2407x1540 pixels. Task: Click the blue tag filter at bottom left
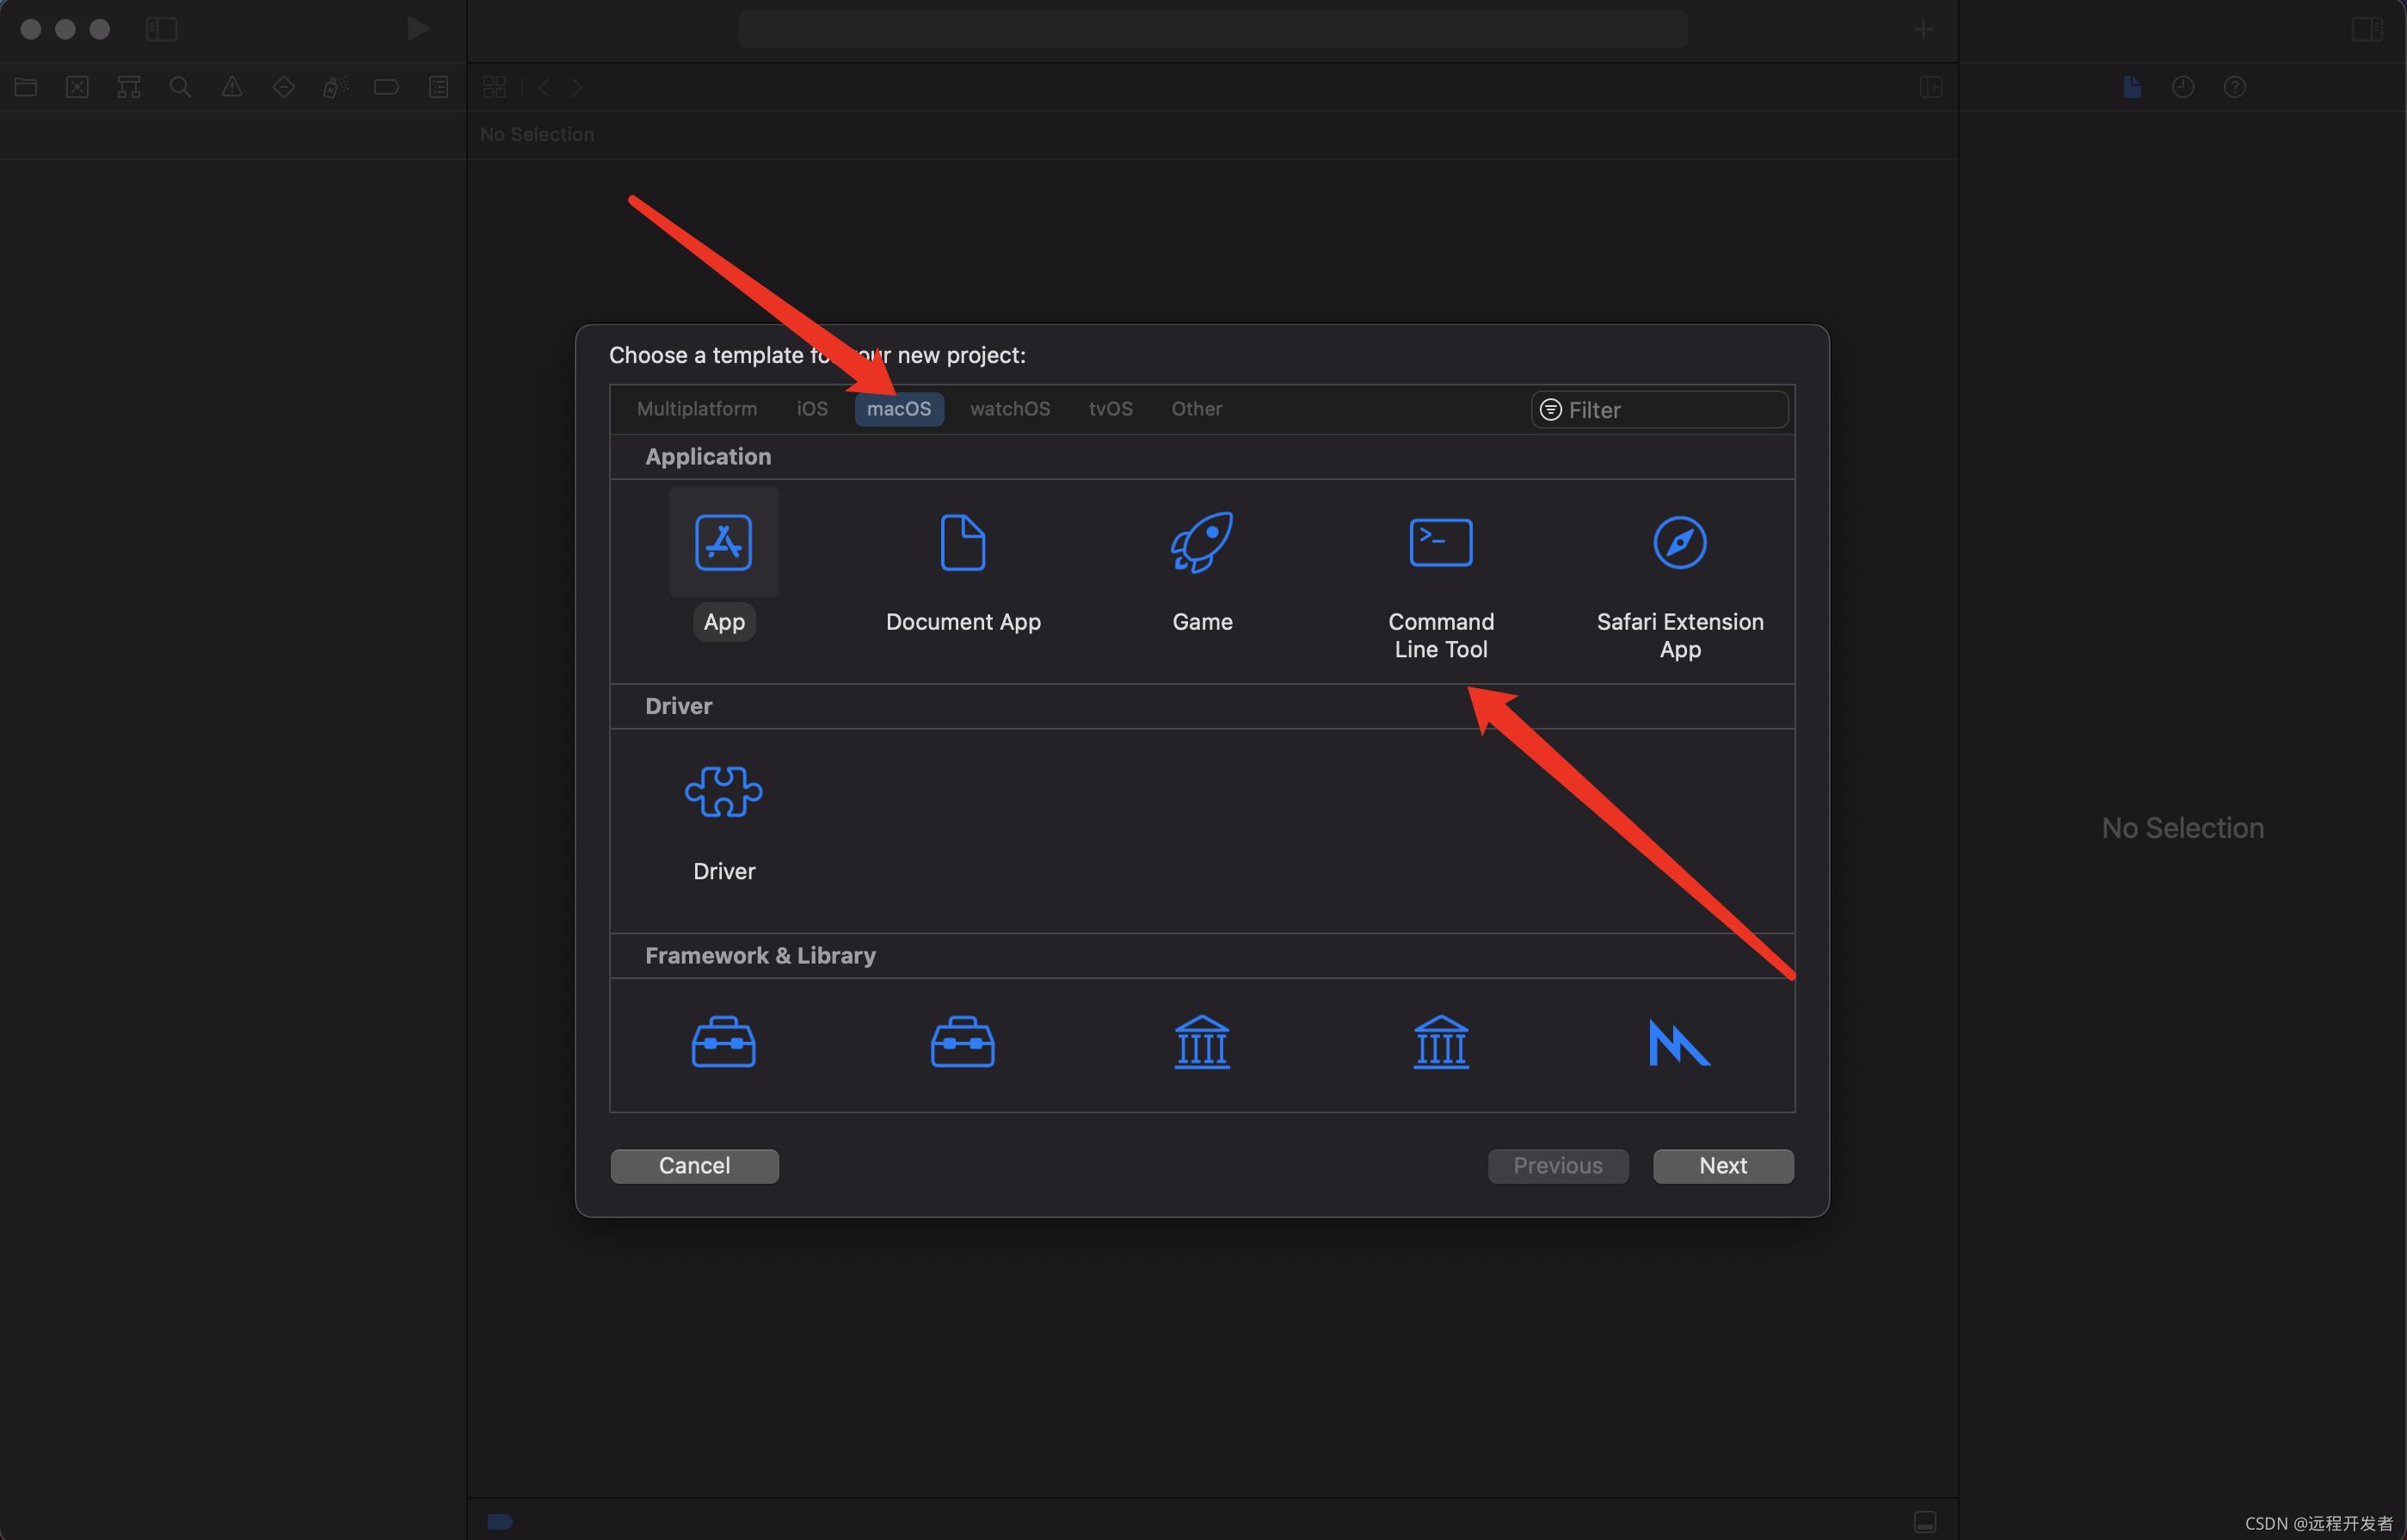click(x=500, y=1521)
